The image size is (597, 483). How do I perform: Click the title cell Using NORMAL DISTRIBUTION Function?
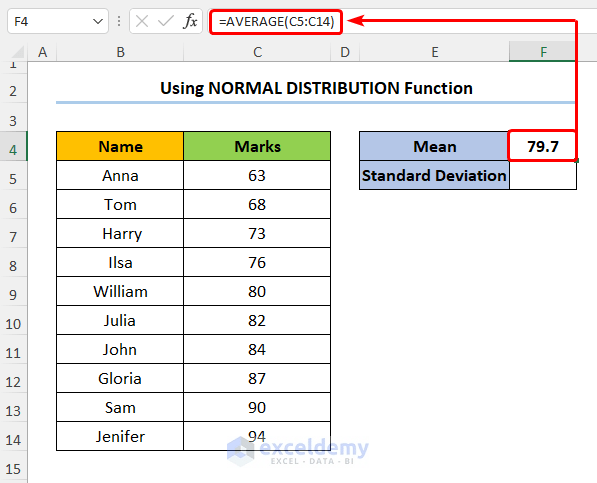click(x=316, y=88)
